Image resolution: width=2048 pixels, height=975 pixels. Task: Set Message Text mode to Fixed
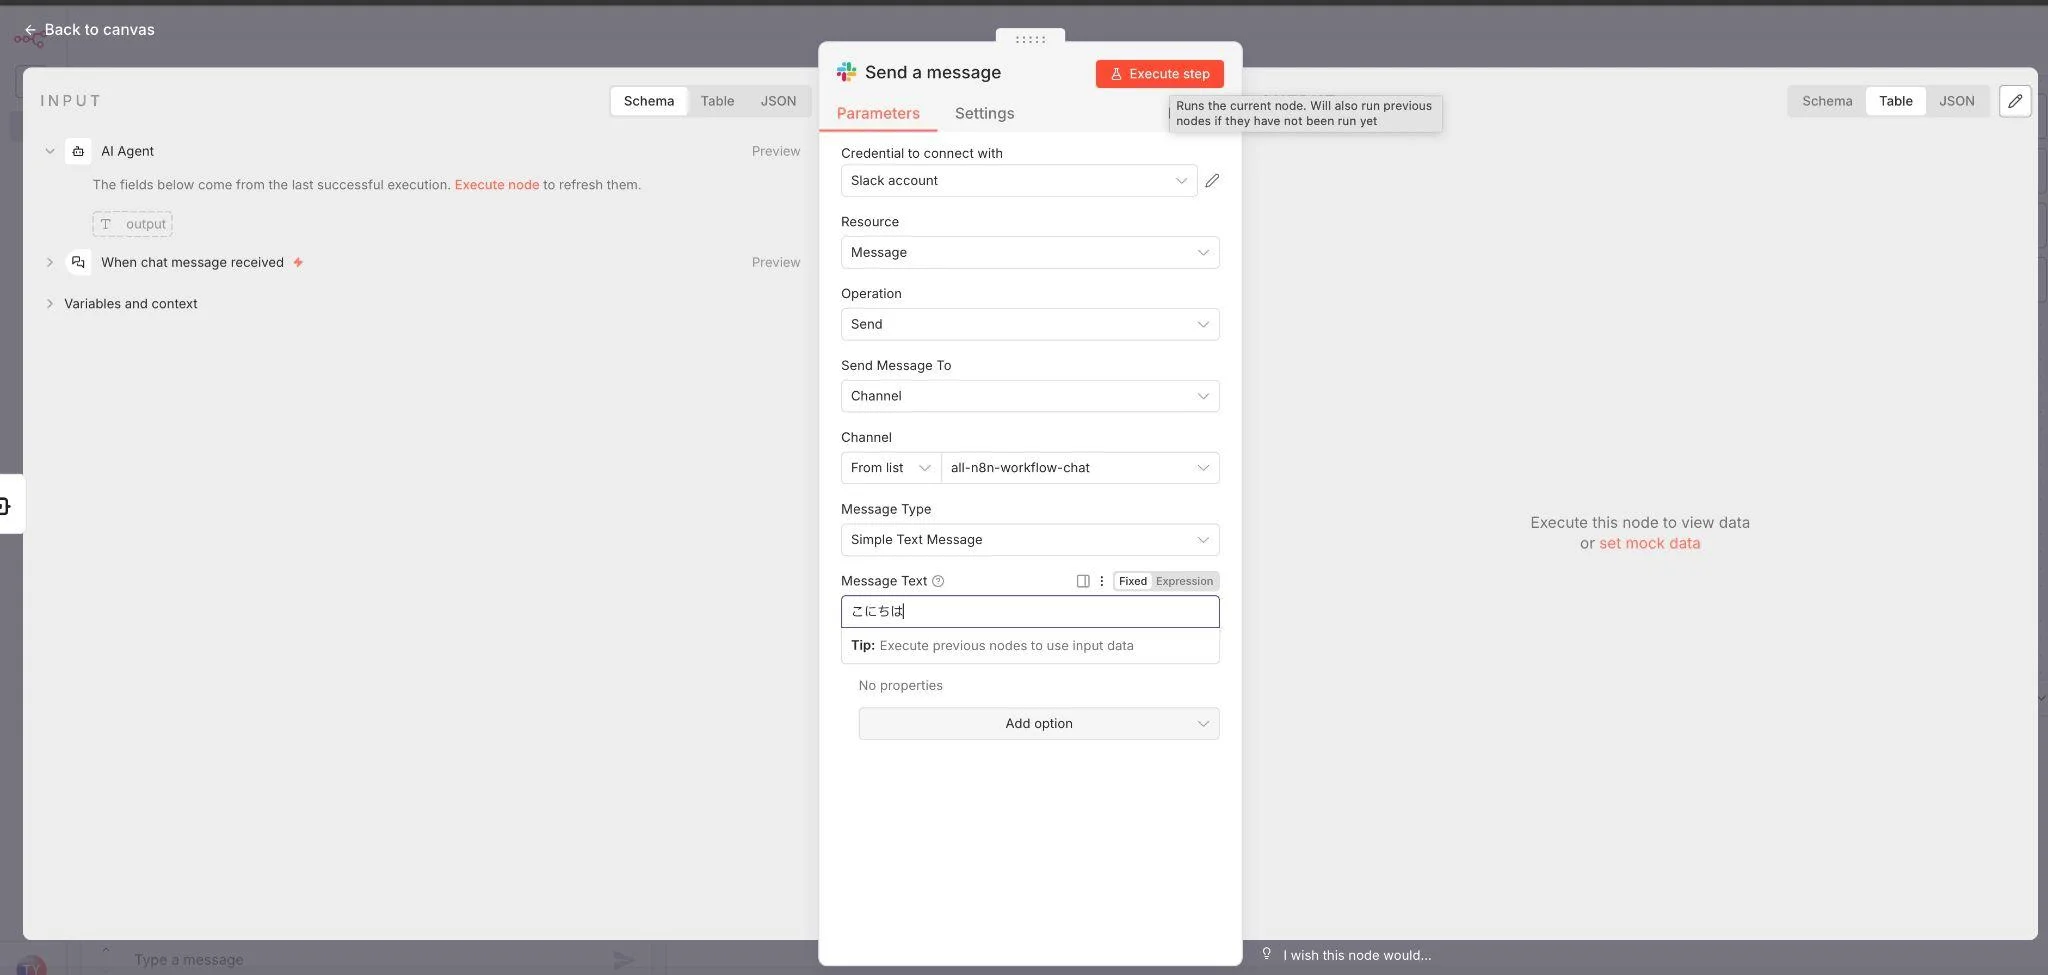(x=1132, y=581)
